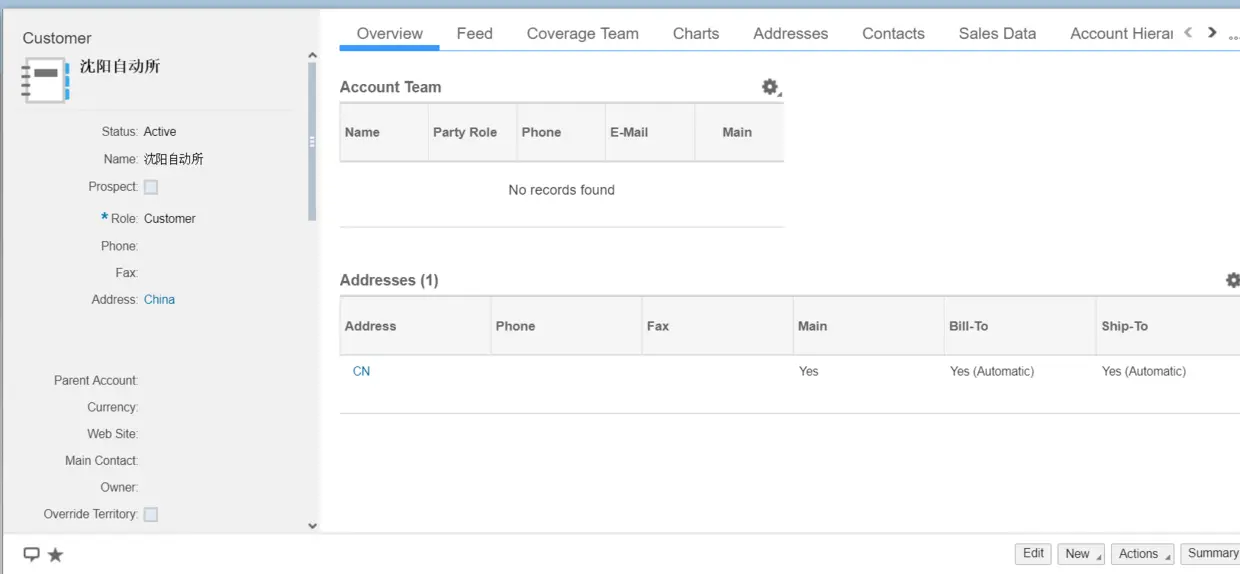This screenshot has height=574, width=1240.
Task: Open the CN address record link
Action: click(x=361, y=371)
